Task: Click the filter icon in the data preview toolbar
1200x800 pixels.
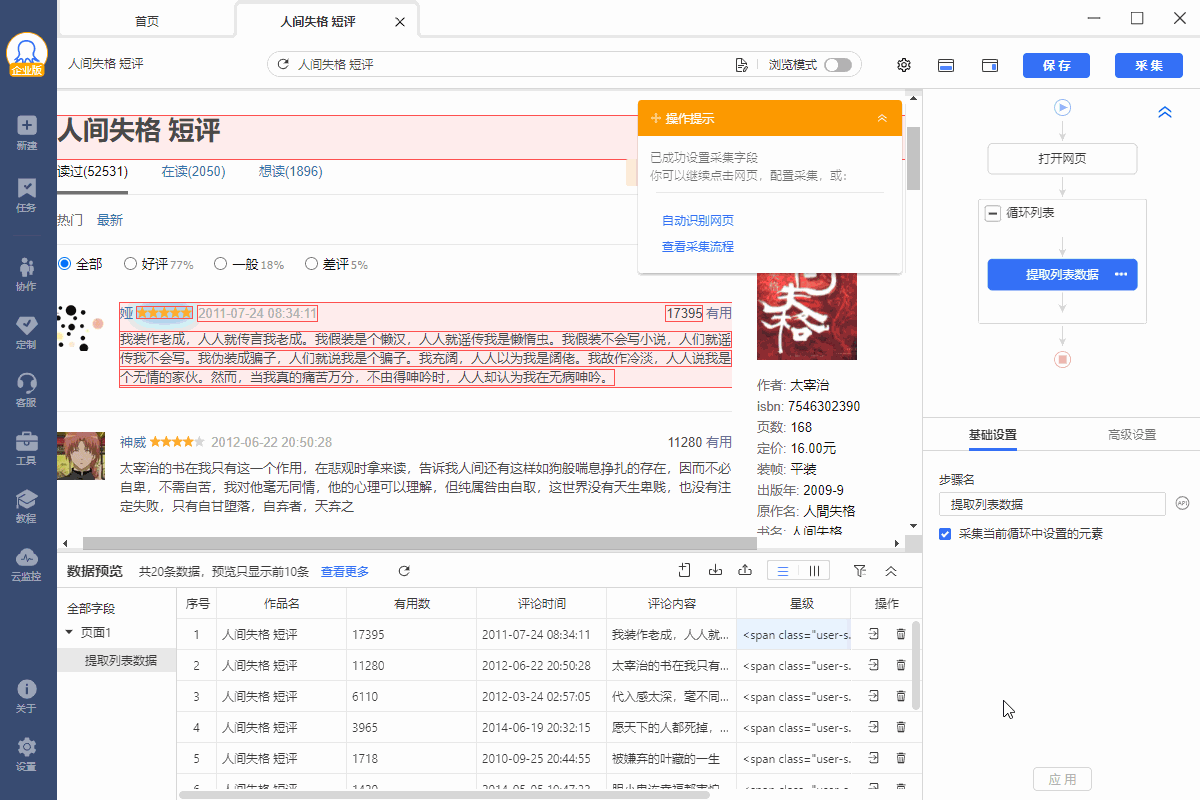Action: [x=859, y=571]
